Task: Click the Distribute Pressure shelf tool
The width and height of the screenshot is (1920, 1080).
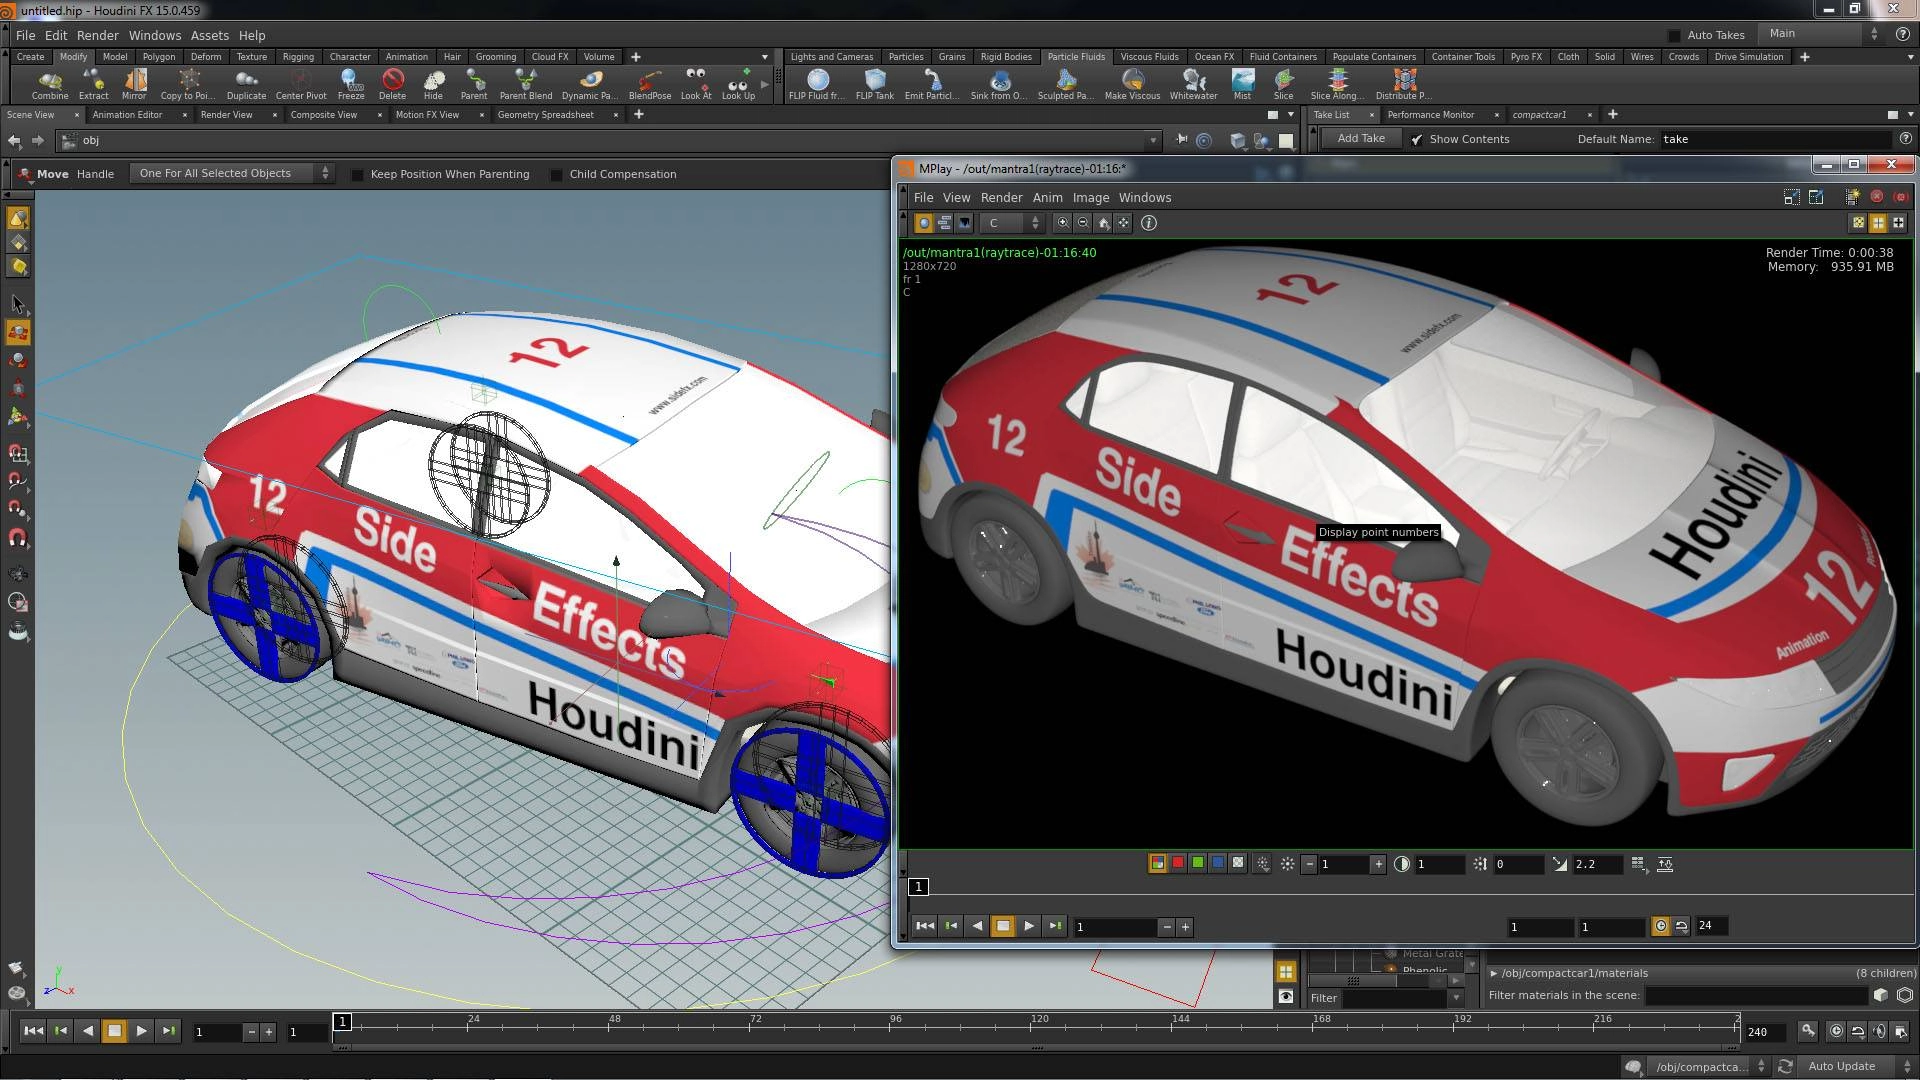Action: pos(1403,84)
